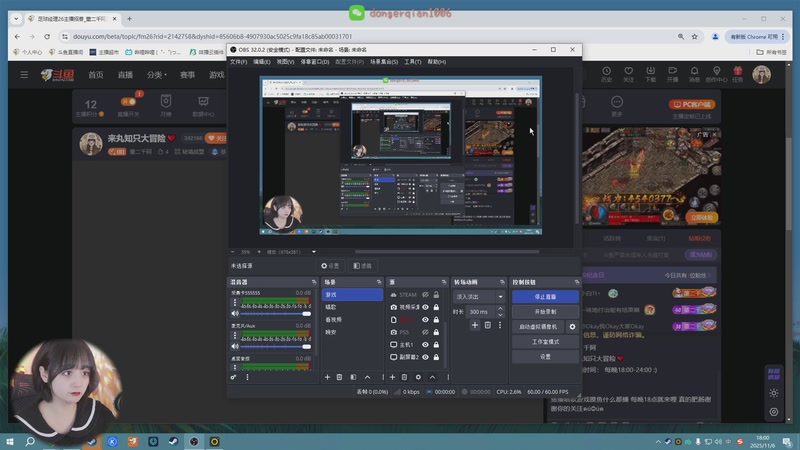Add a new scene with plus icon
This screenshot has width=800, height=450.
(327, 377)
